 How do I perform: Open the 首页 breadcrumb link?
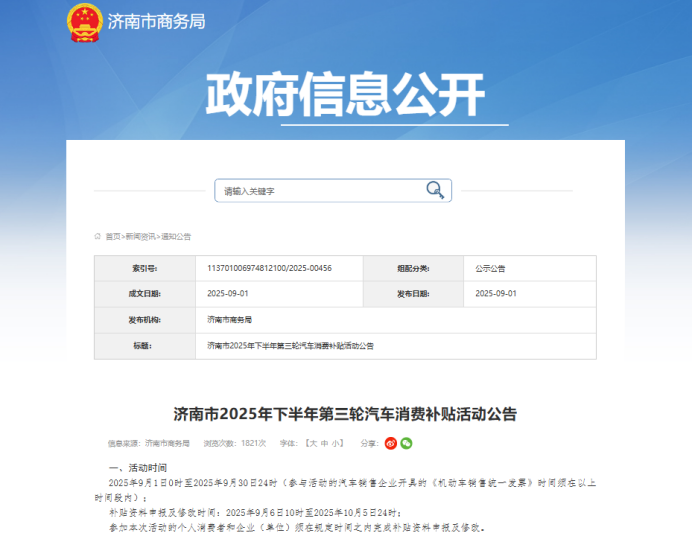click(113, 236)
